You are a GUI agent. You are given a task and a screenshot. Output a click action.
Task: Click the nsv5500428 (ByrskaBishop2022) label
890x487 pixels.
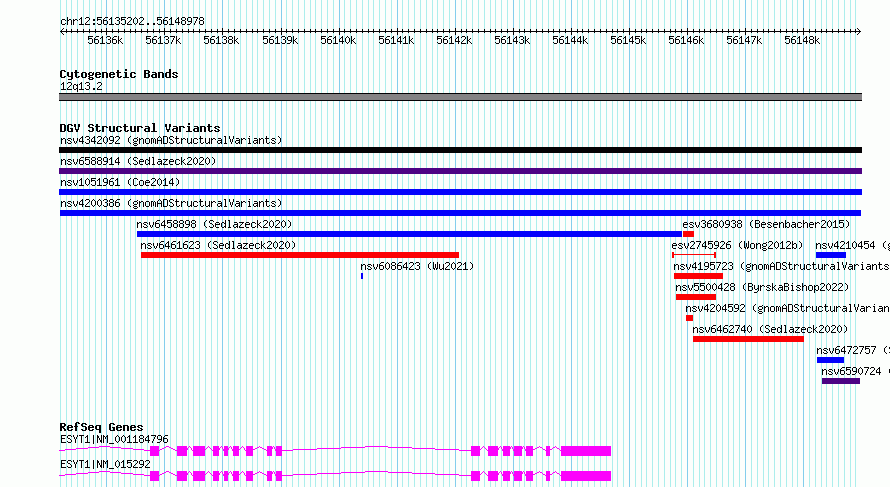[x=762, y=287]
